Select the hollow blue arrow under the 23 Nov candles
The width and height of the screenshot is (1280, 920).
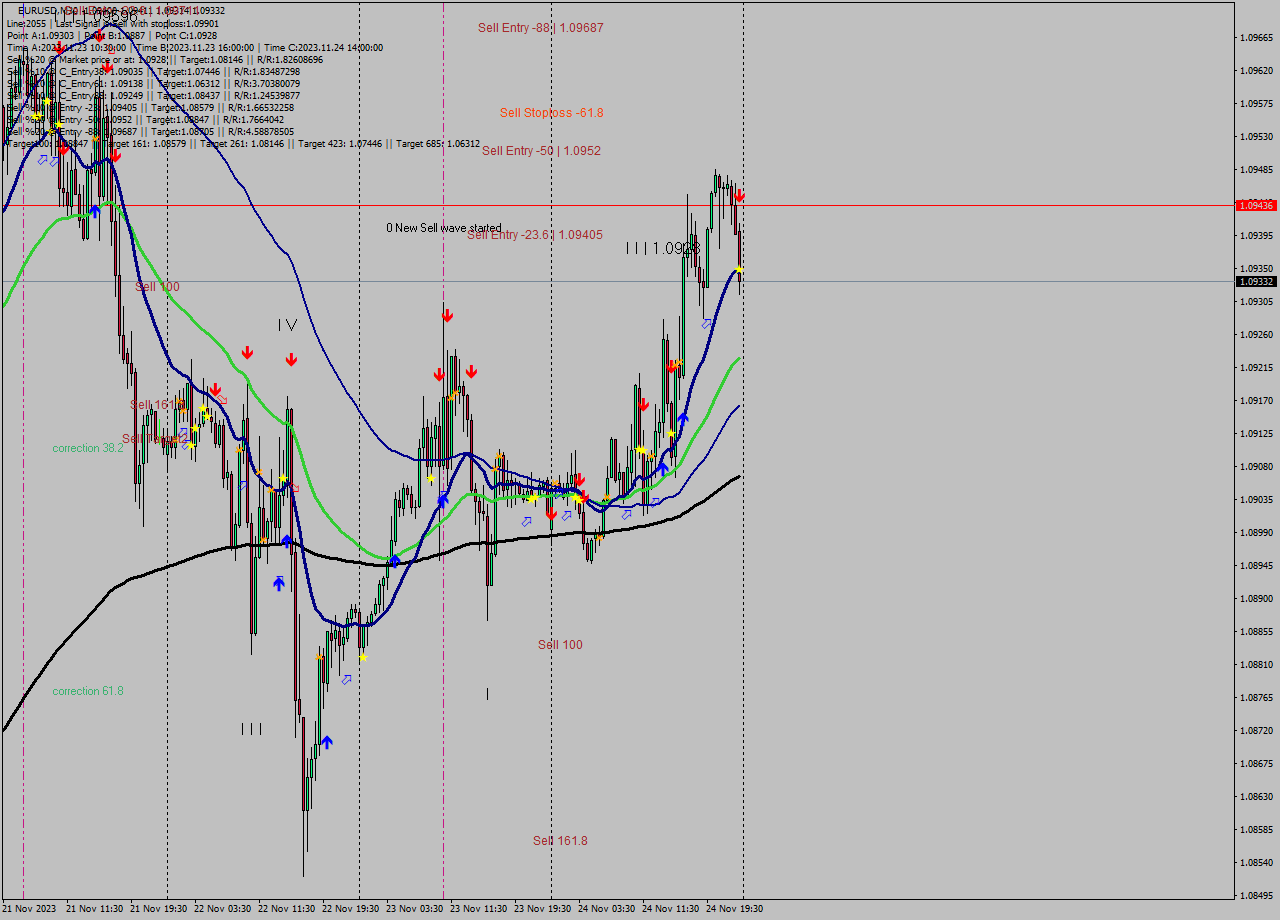(525, 520)
